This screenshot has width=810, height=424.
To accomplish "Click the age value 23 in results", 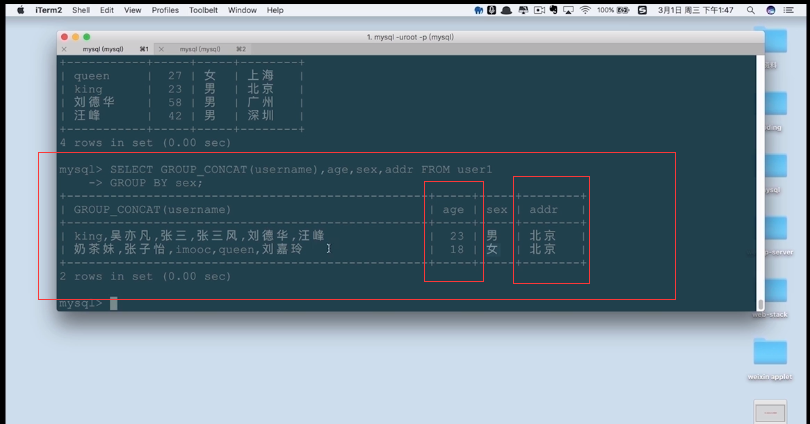I will tap(457, 236).
